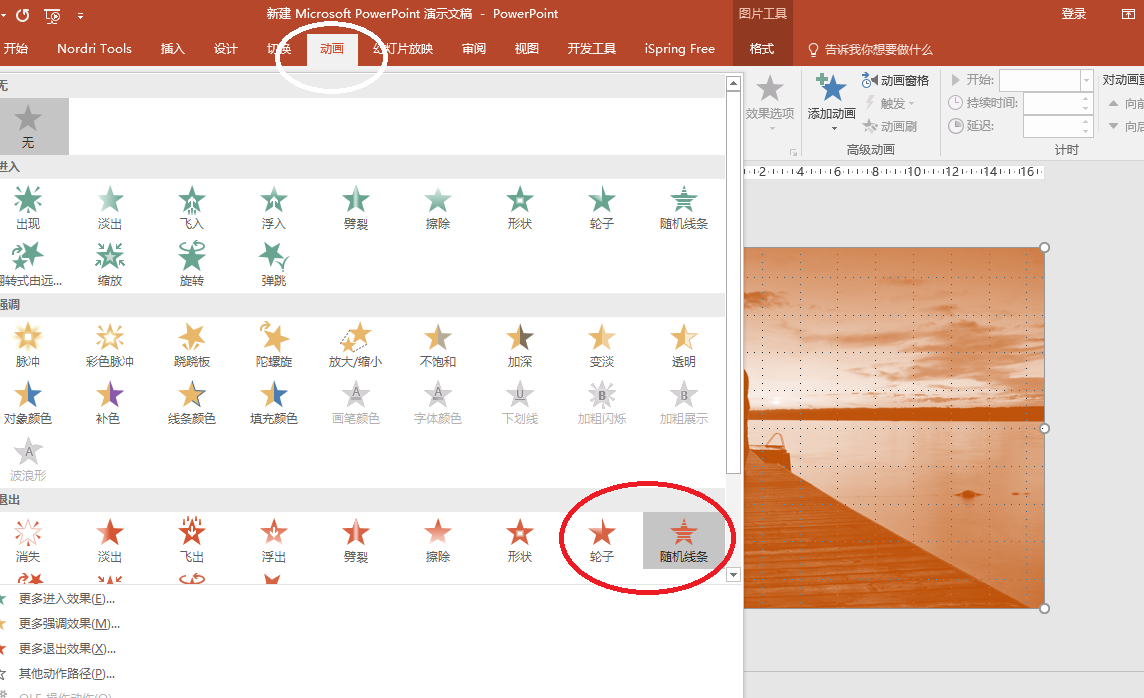Apply the 加深 darken emphasis effect

click(519, 346)
